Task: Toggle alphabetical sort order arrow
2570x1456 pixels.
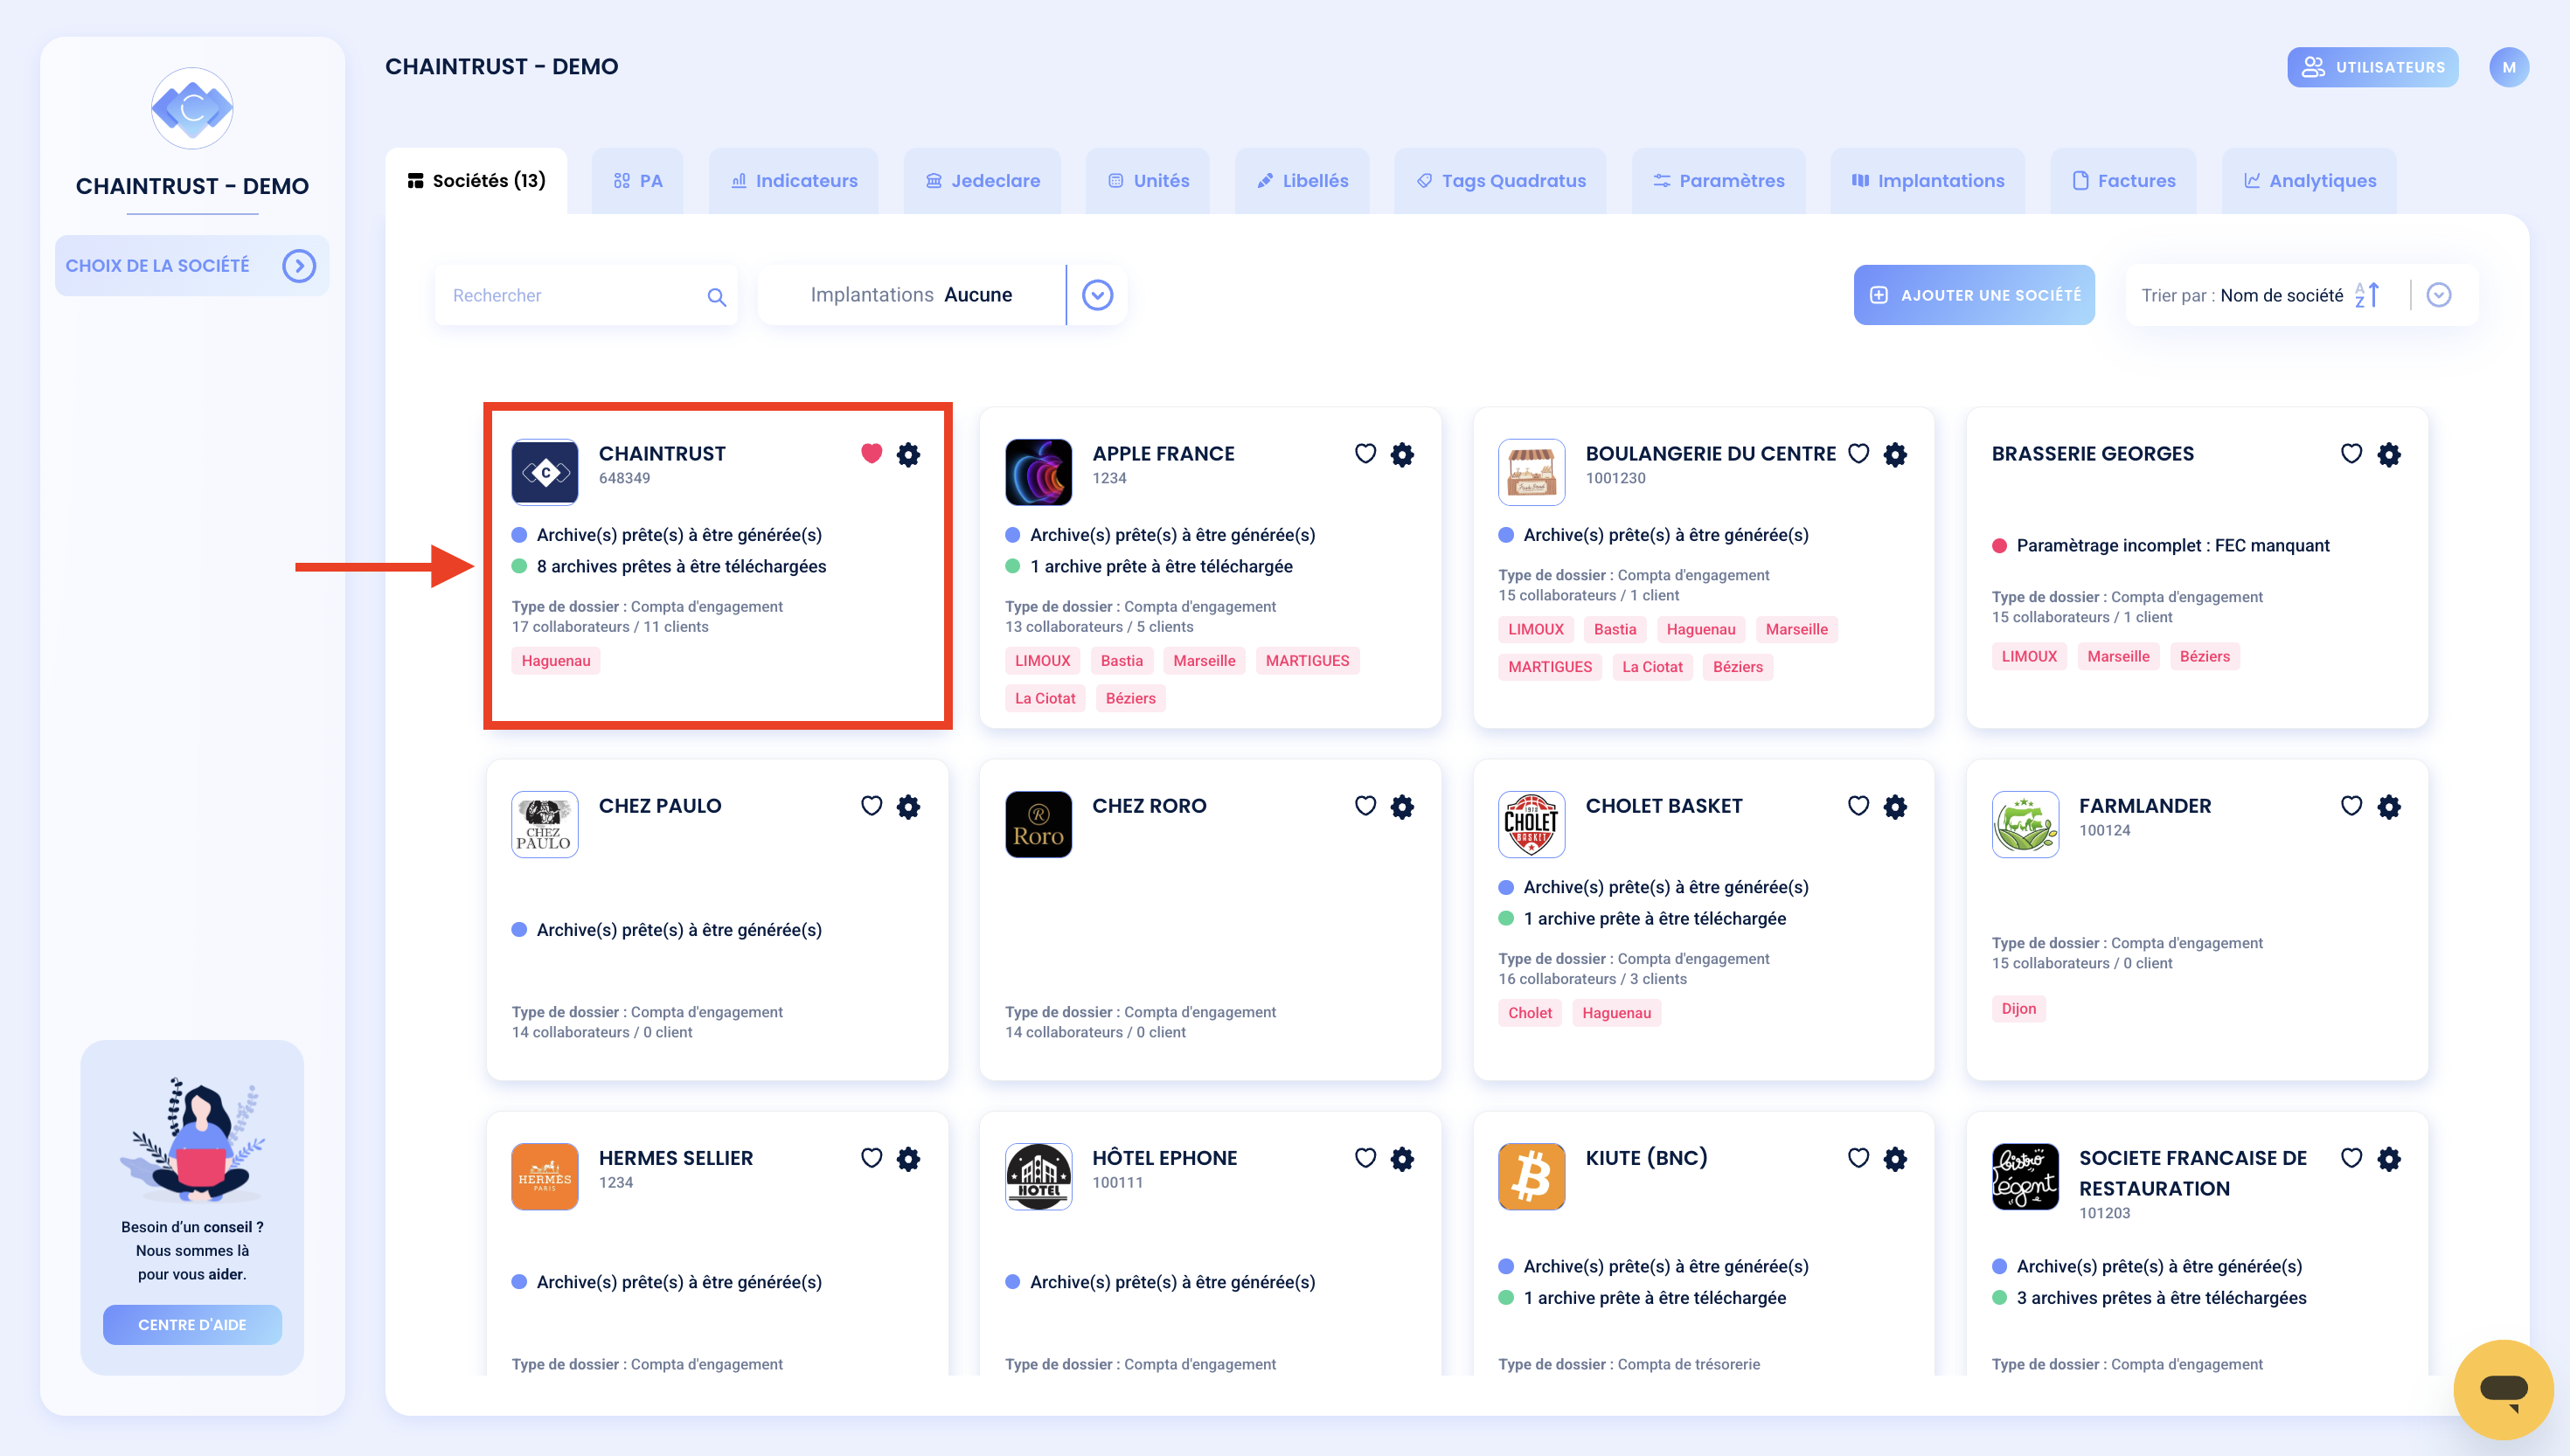Action: point(2366,295)
